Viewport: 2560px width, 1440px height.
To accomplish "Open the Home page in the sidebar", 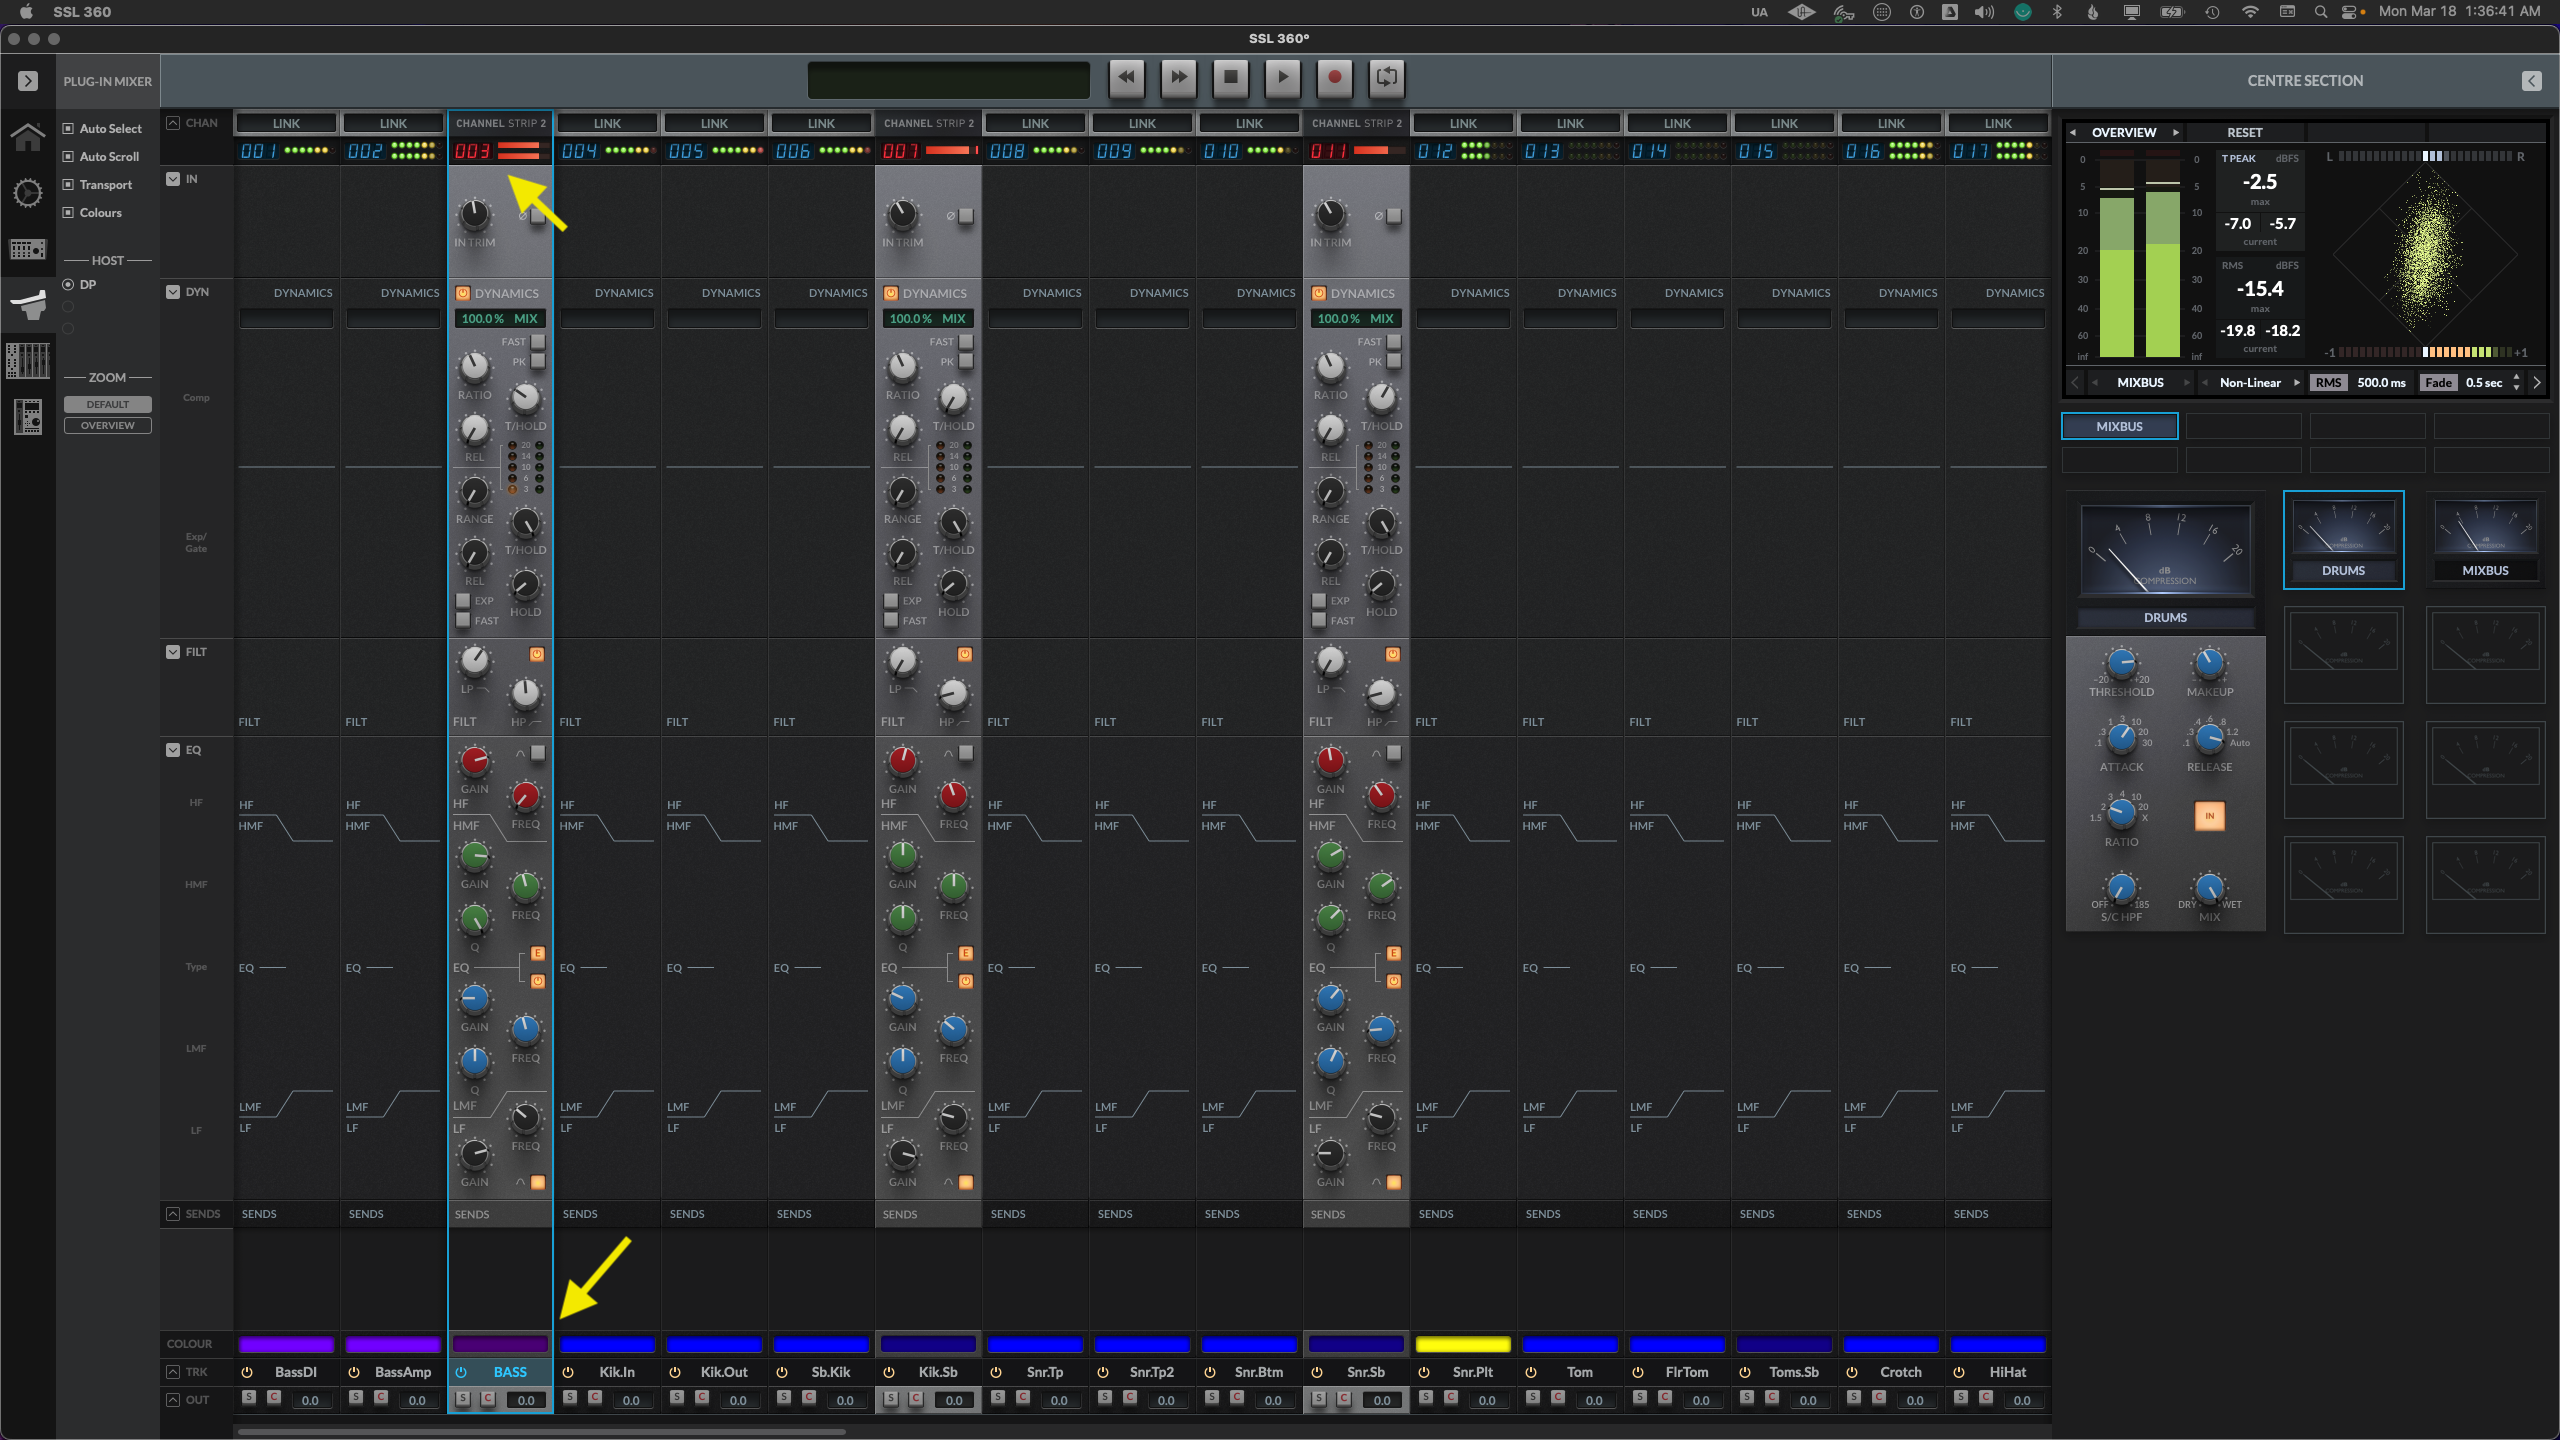I will 28,136.
